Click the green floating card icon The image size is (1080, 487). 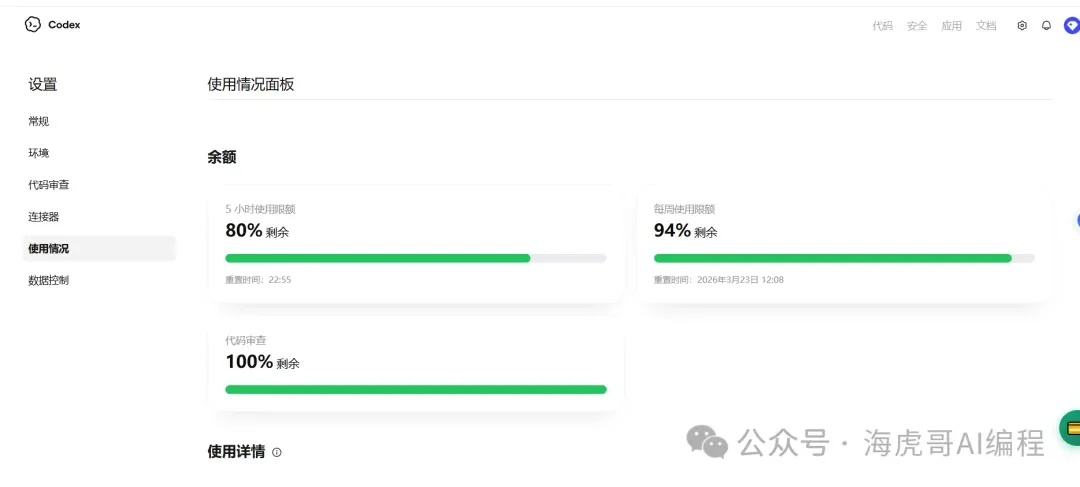click(1071, 428)
